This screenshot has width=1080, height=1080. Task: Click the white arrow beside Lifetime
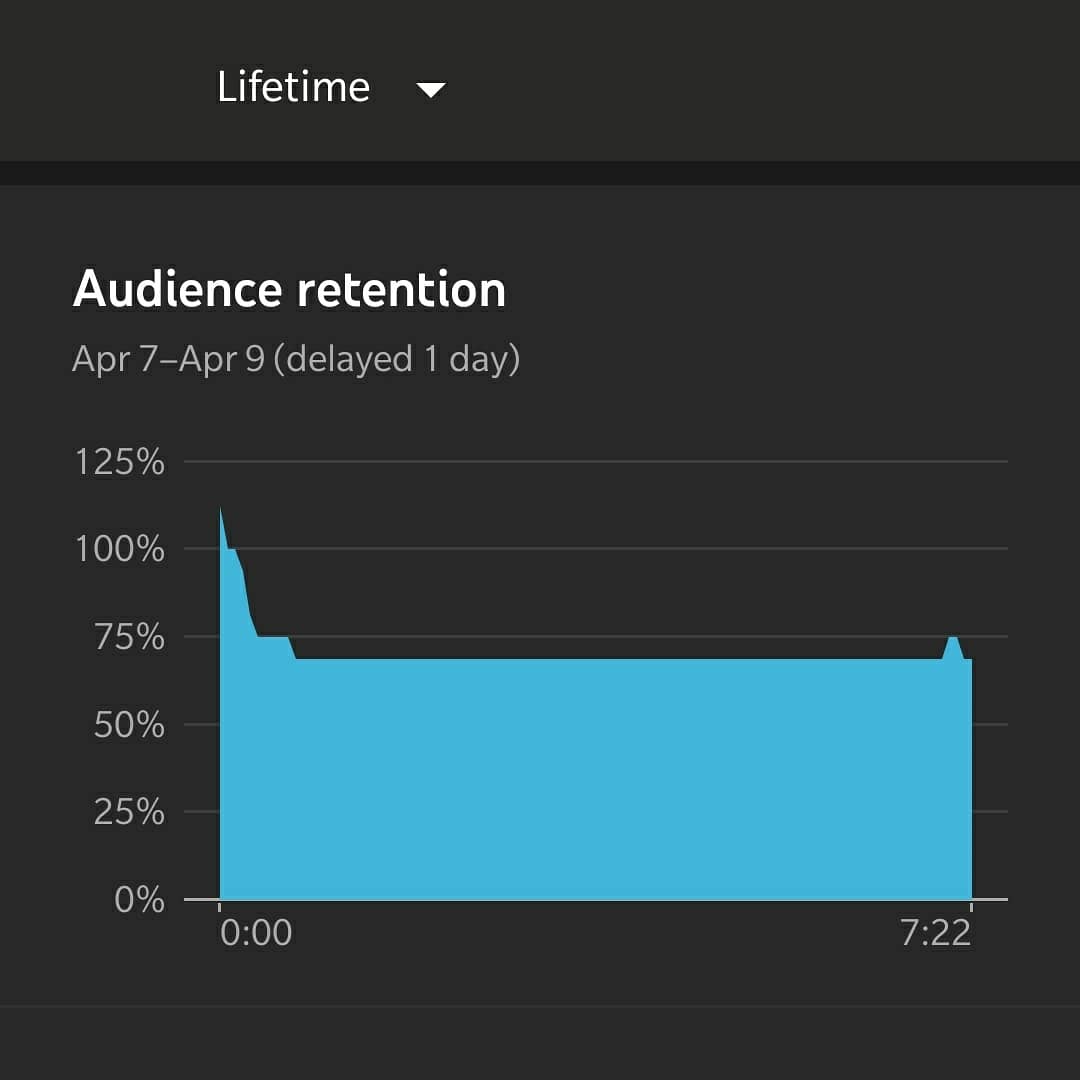click(431, 90)
